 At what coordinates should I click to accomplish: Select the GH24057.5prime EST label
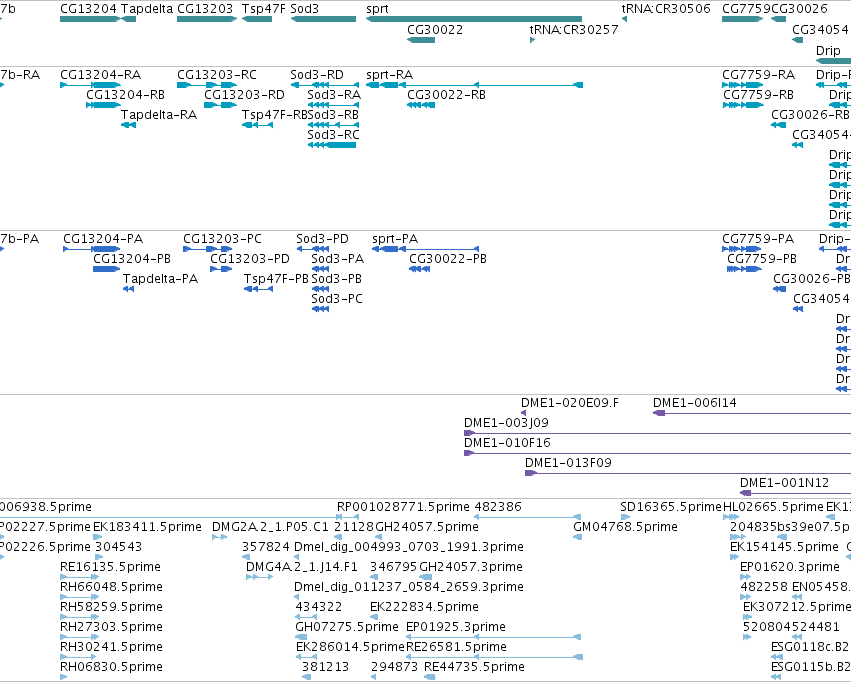(427, 527)
